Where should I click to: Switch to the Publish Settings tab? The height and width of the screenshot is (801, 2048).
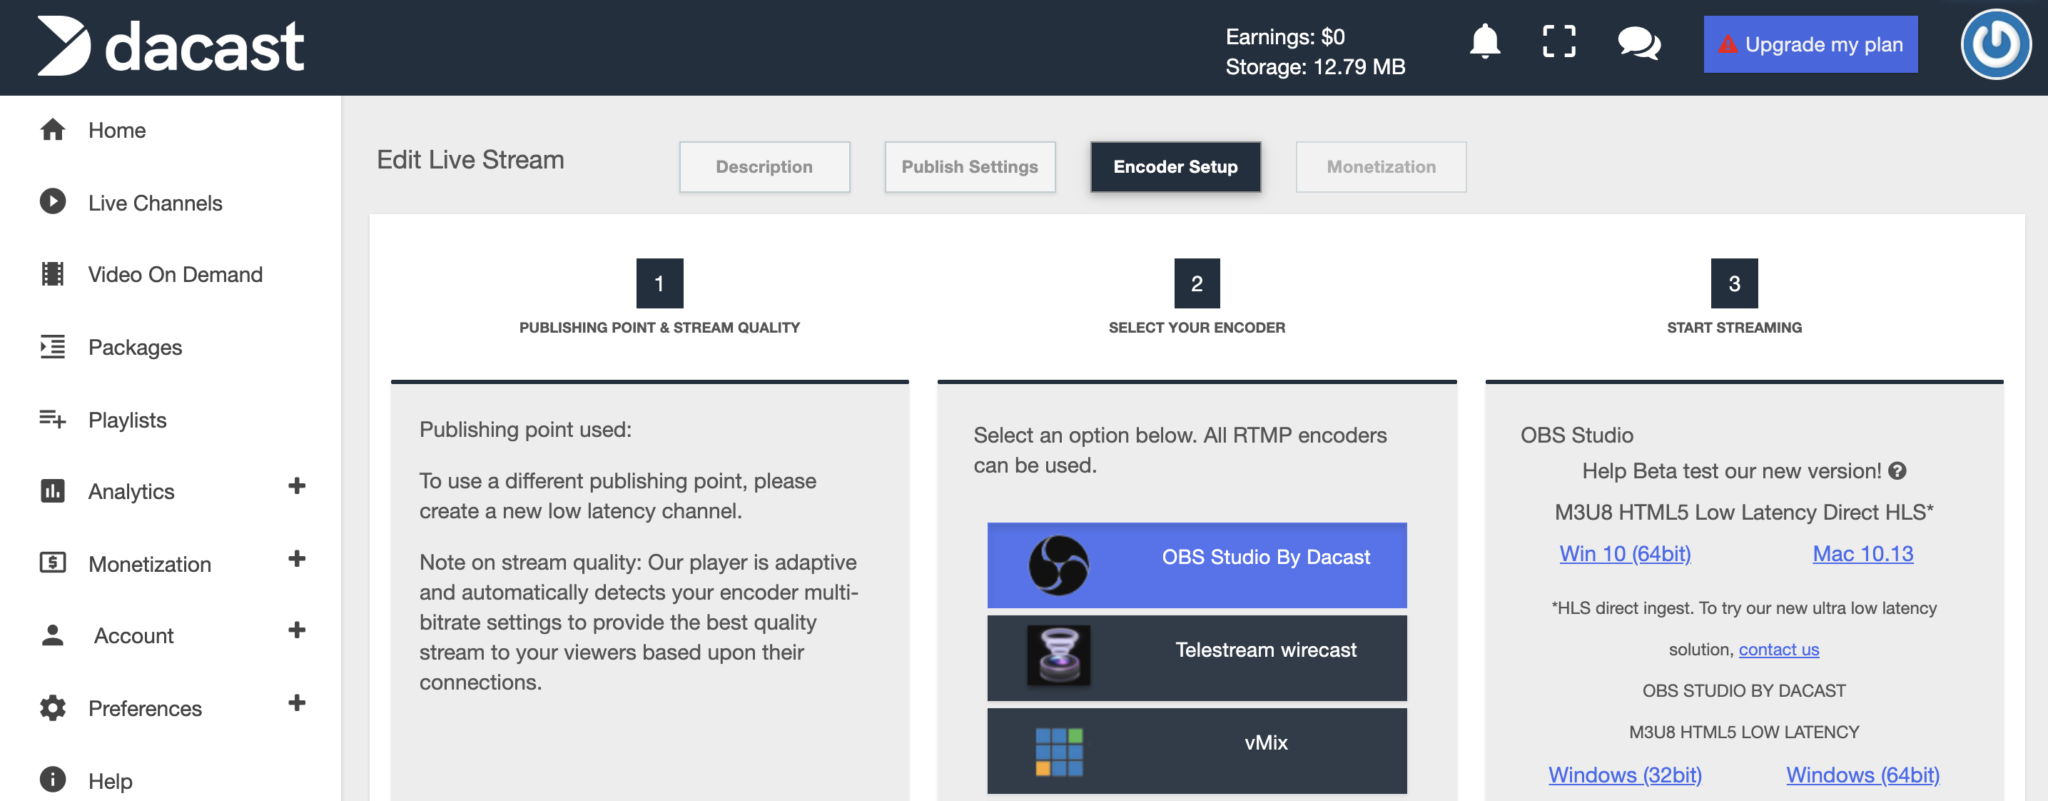970,167
